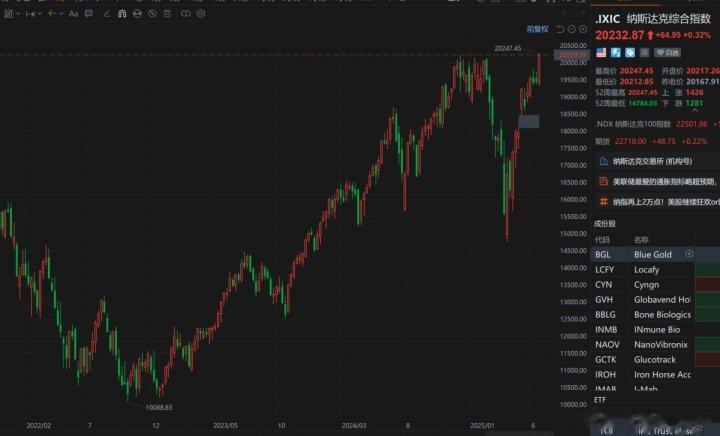Screen dimensions: 720x436
Task: Click the 前复权 adjustment button
Action: tap(537, 29)
